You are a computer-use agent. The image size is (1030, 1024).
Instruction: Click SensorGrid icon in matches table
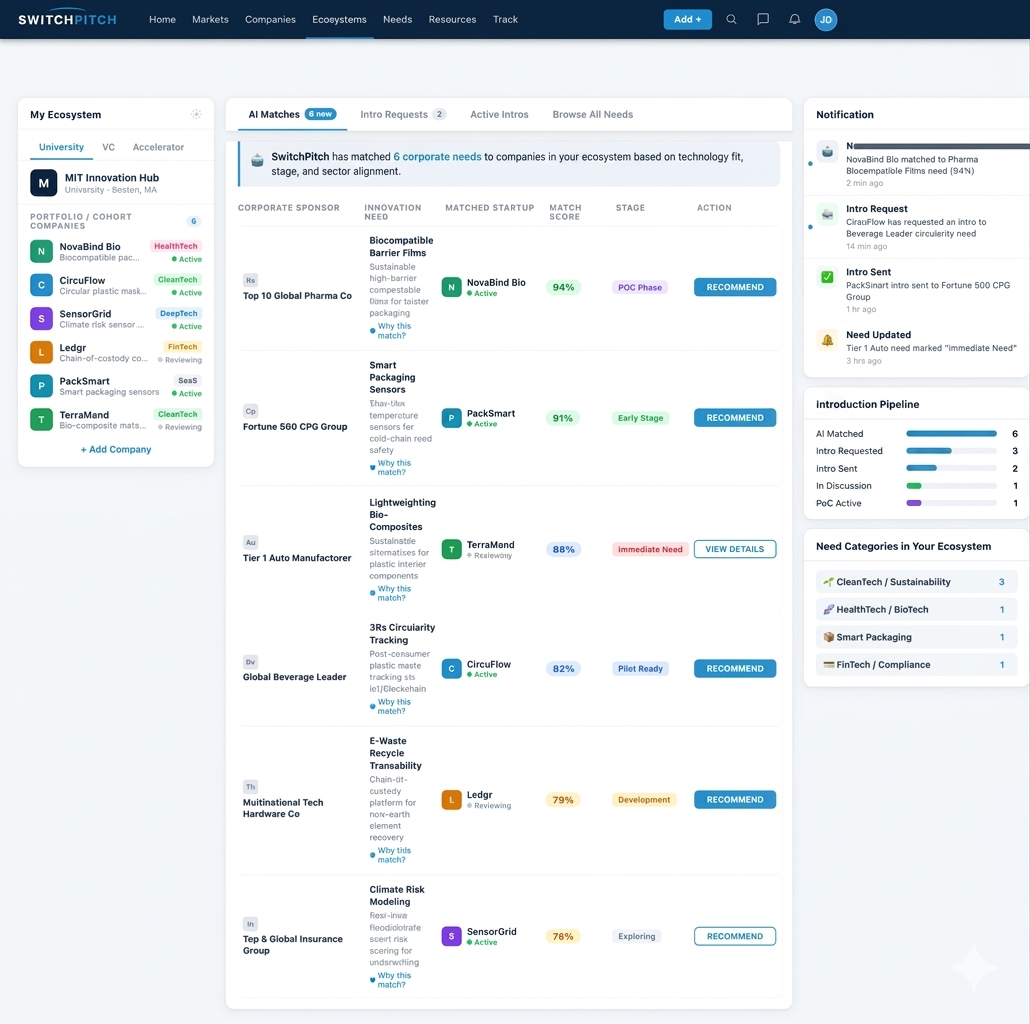(x=451, y=936)
